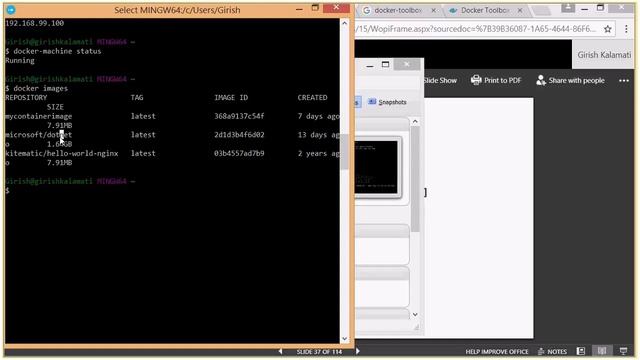Screen dimensions: 640x360
Task: Click the IMAGE ID column header
Action: coord(231,98)
